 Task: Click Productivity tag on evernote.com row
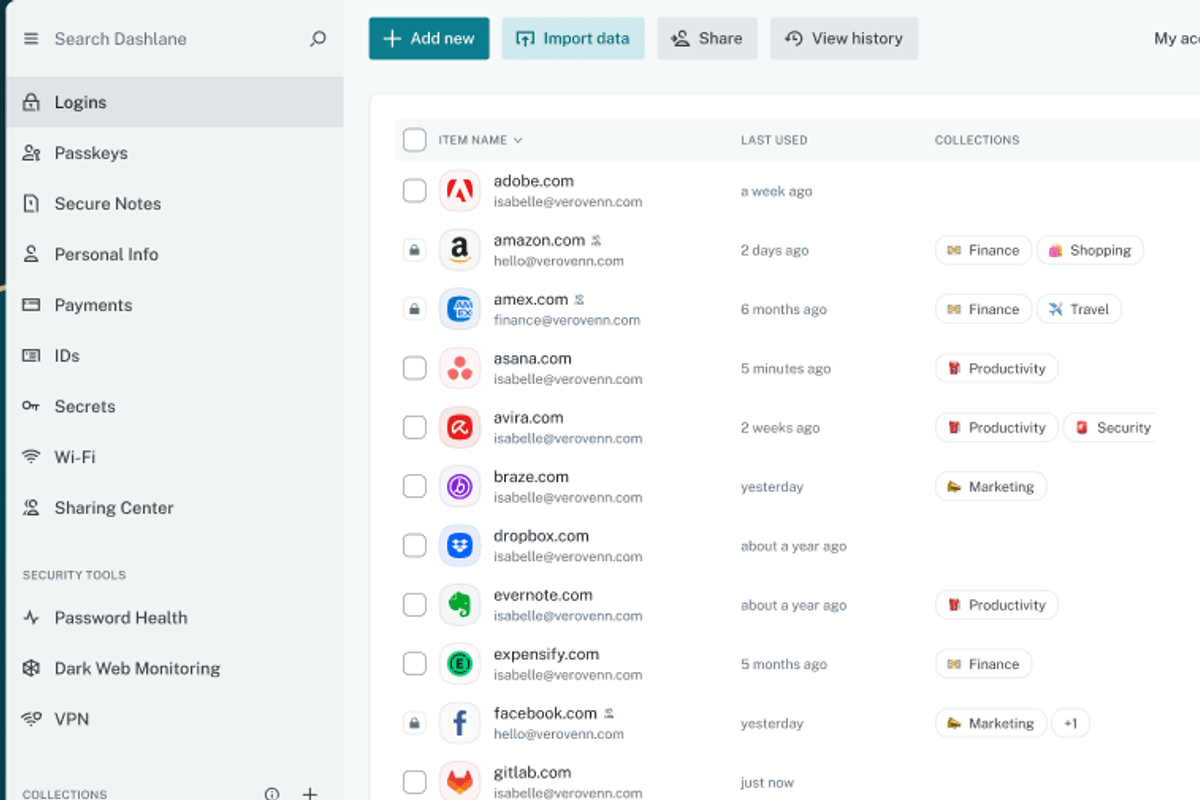(x=997, y=605)
